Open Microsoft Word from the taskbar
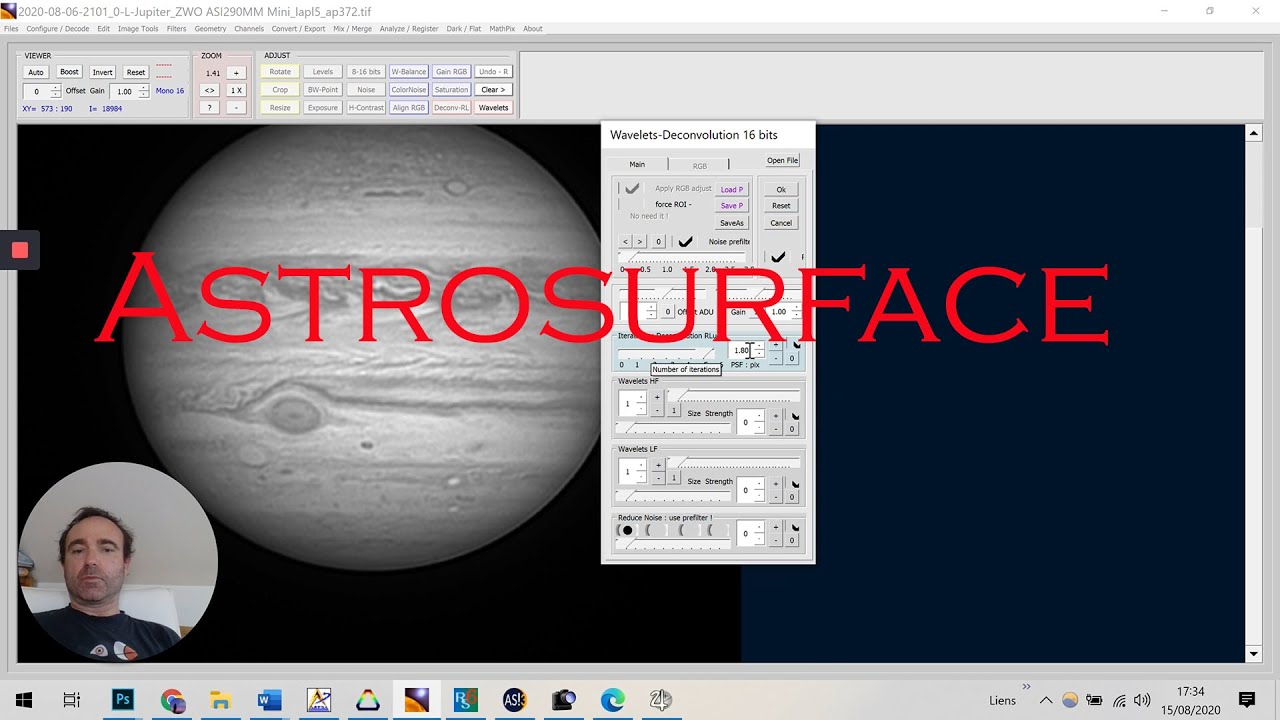This screenshot has height=720, width=1280. (270, 700)
